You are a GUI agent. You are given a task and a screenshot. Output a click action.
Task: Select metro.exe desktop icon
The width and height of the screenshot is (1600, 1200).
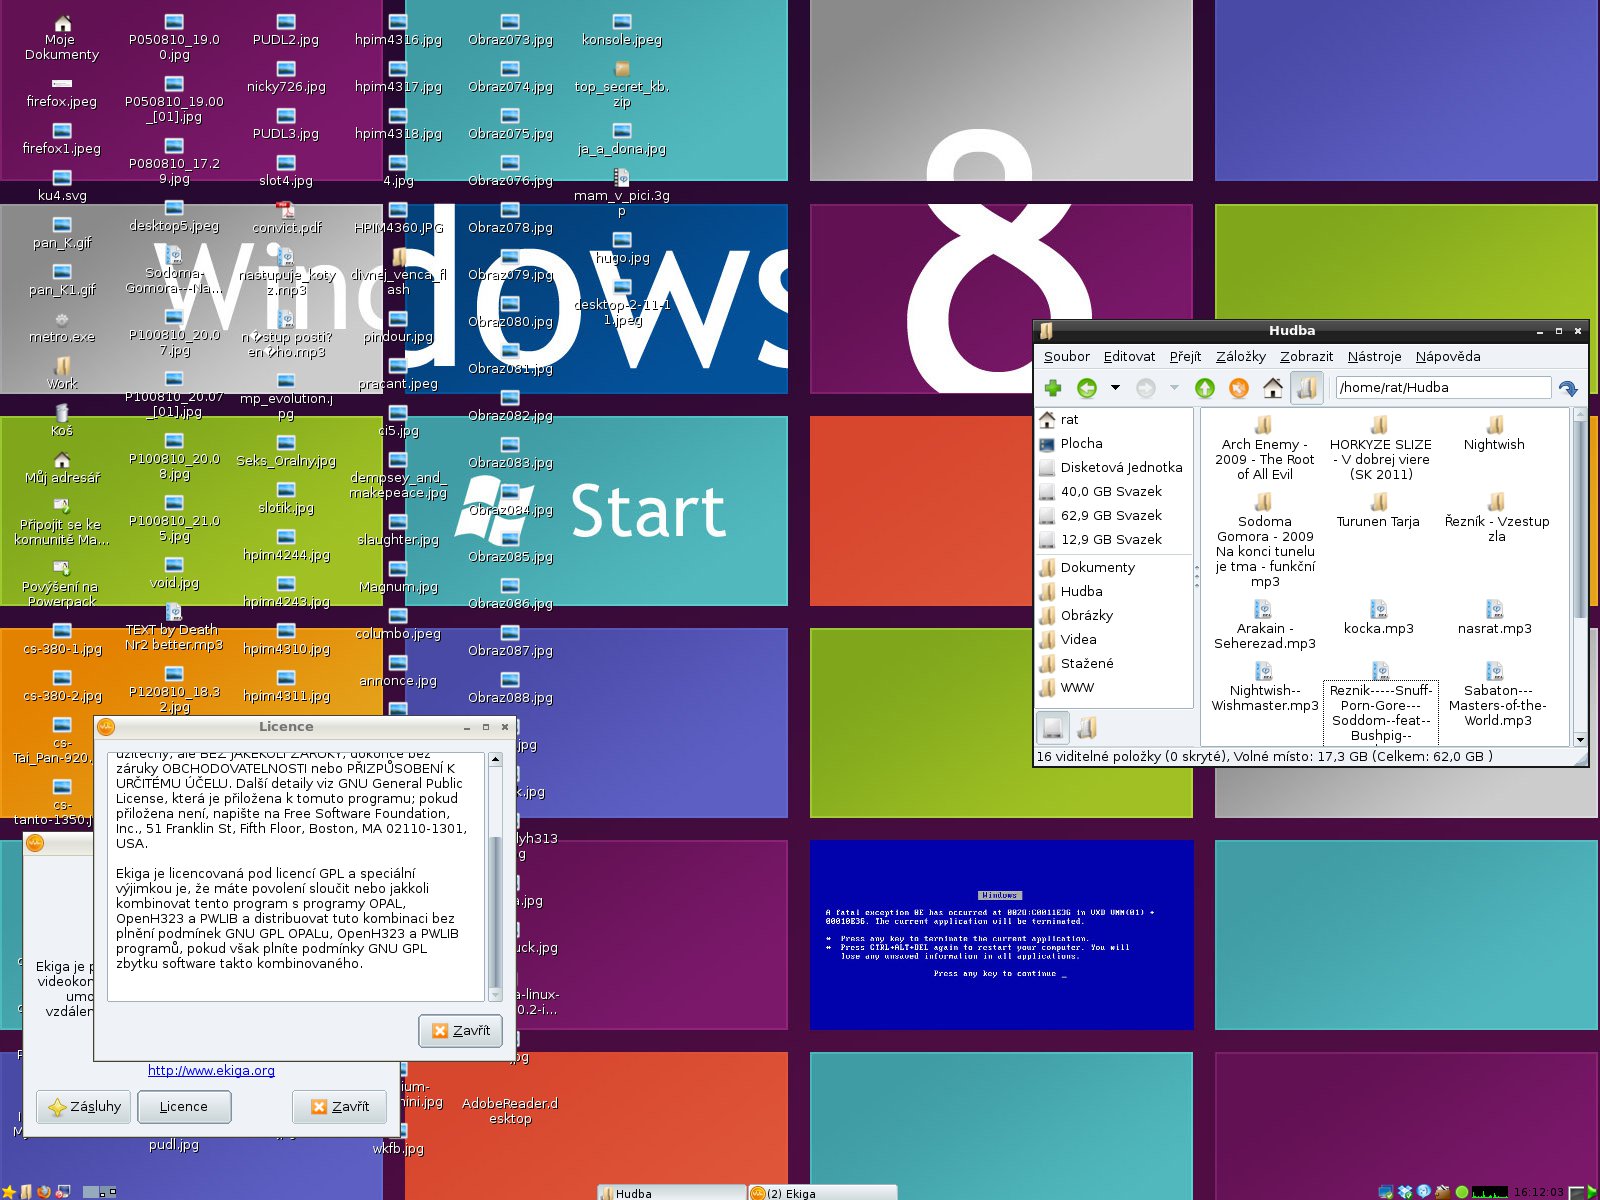[62, 328]
